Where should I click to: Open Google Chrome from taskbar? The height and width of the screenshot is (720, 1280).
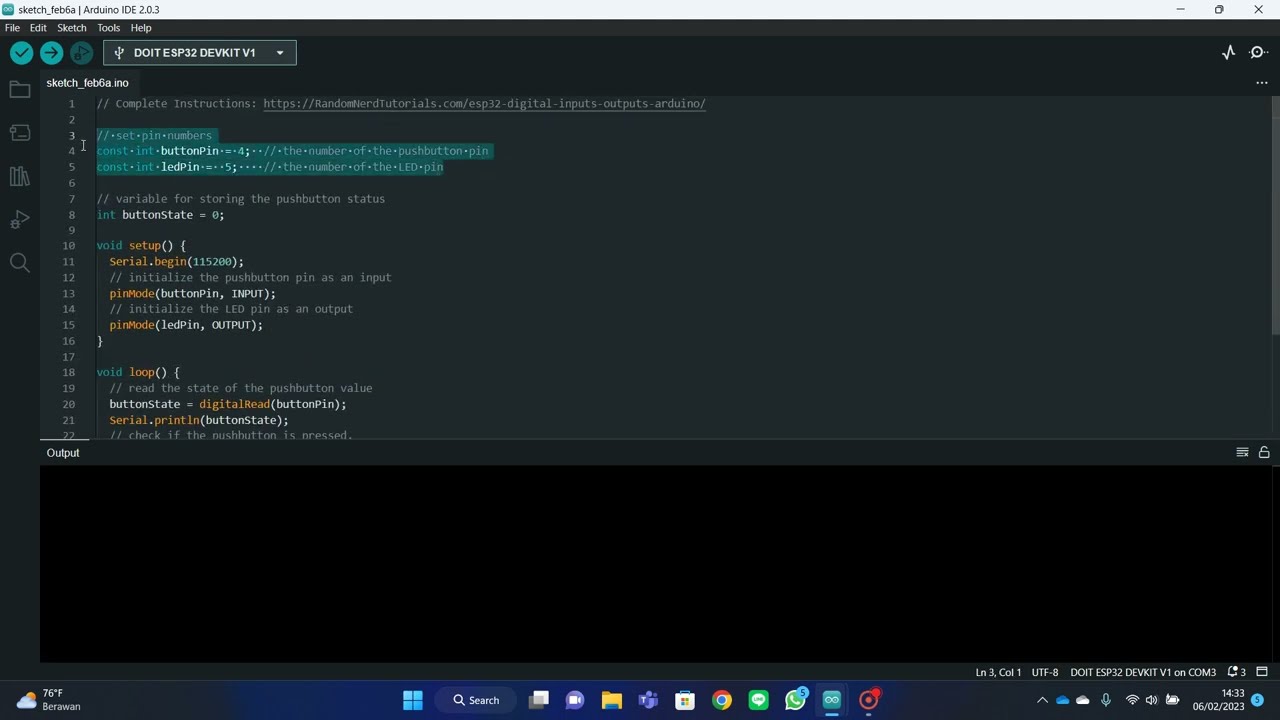[722, 700]
